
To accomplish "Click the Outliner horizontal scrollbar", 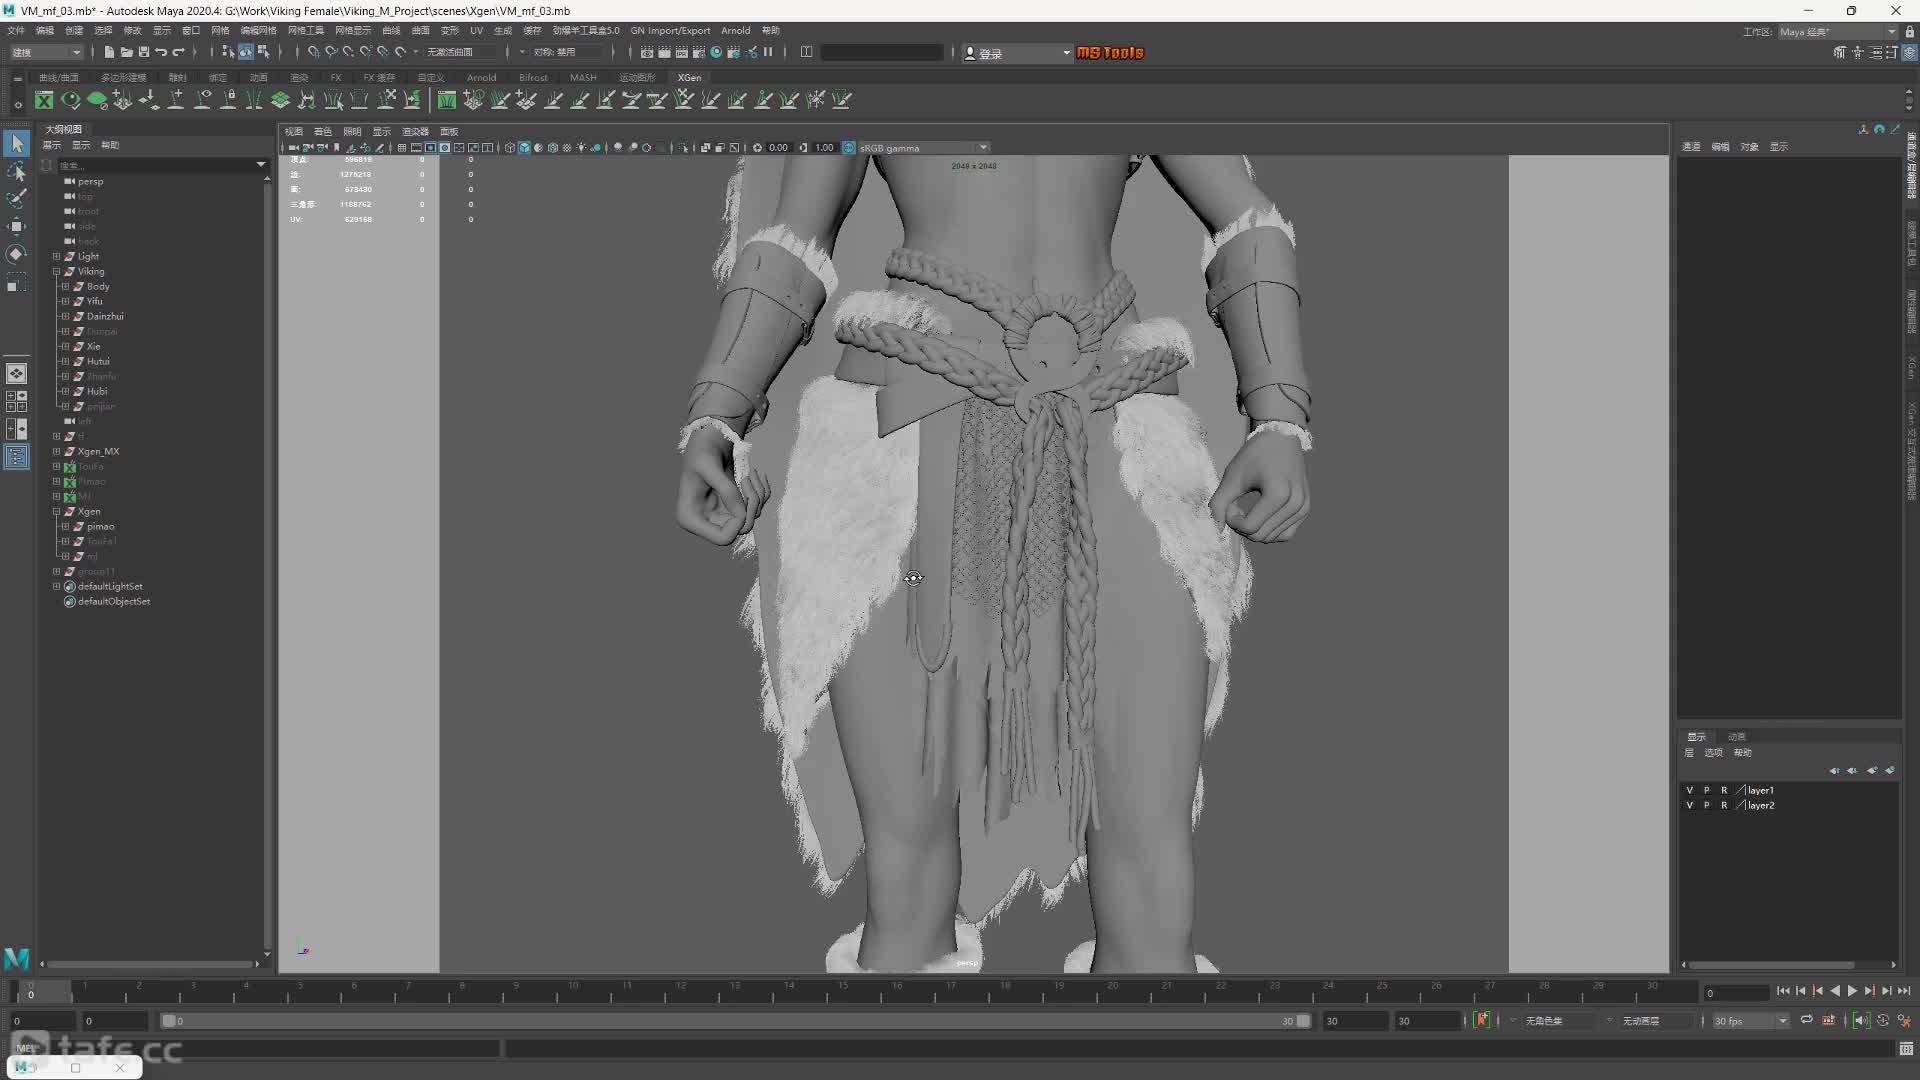I will click(150, 964).
